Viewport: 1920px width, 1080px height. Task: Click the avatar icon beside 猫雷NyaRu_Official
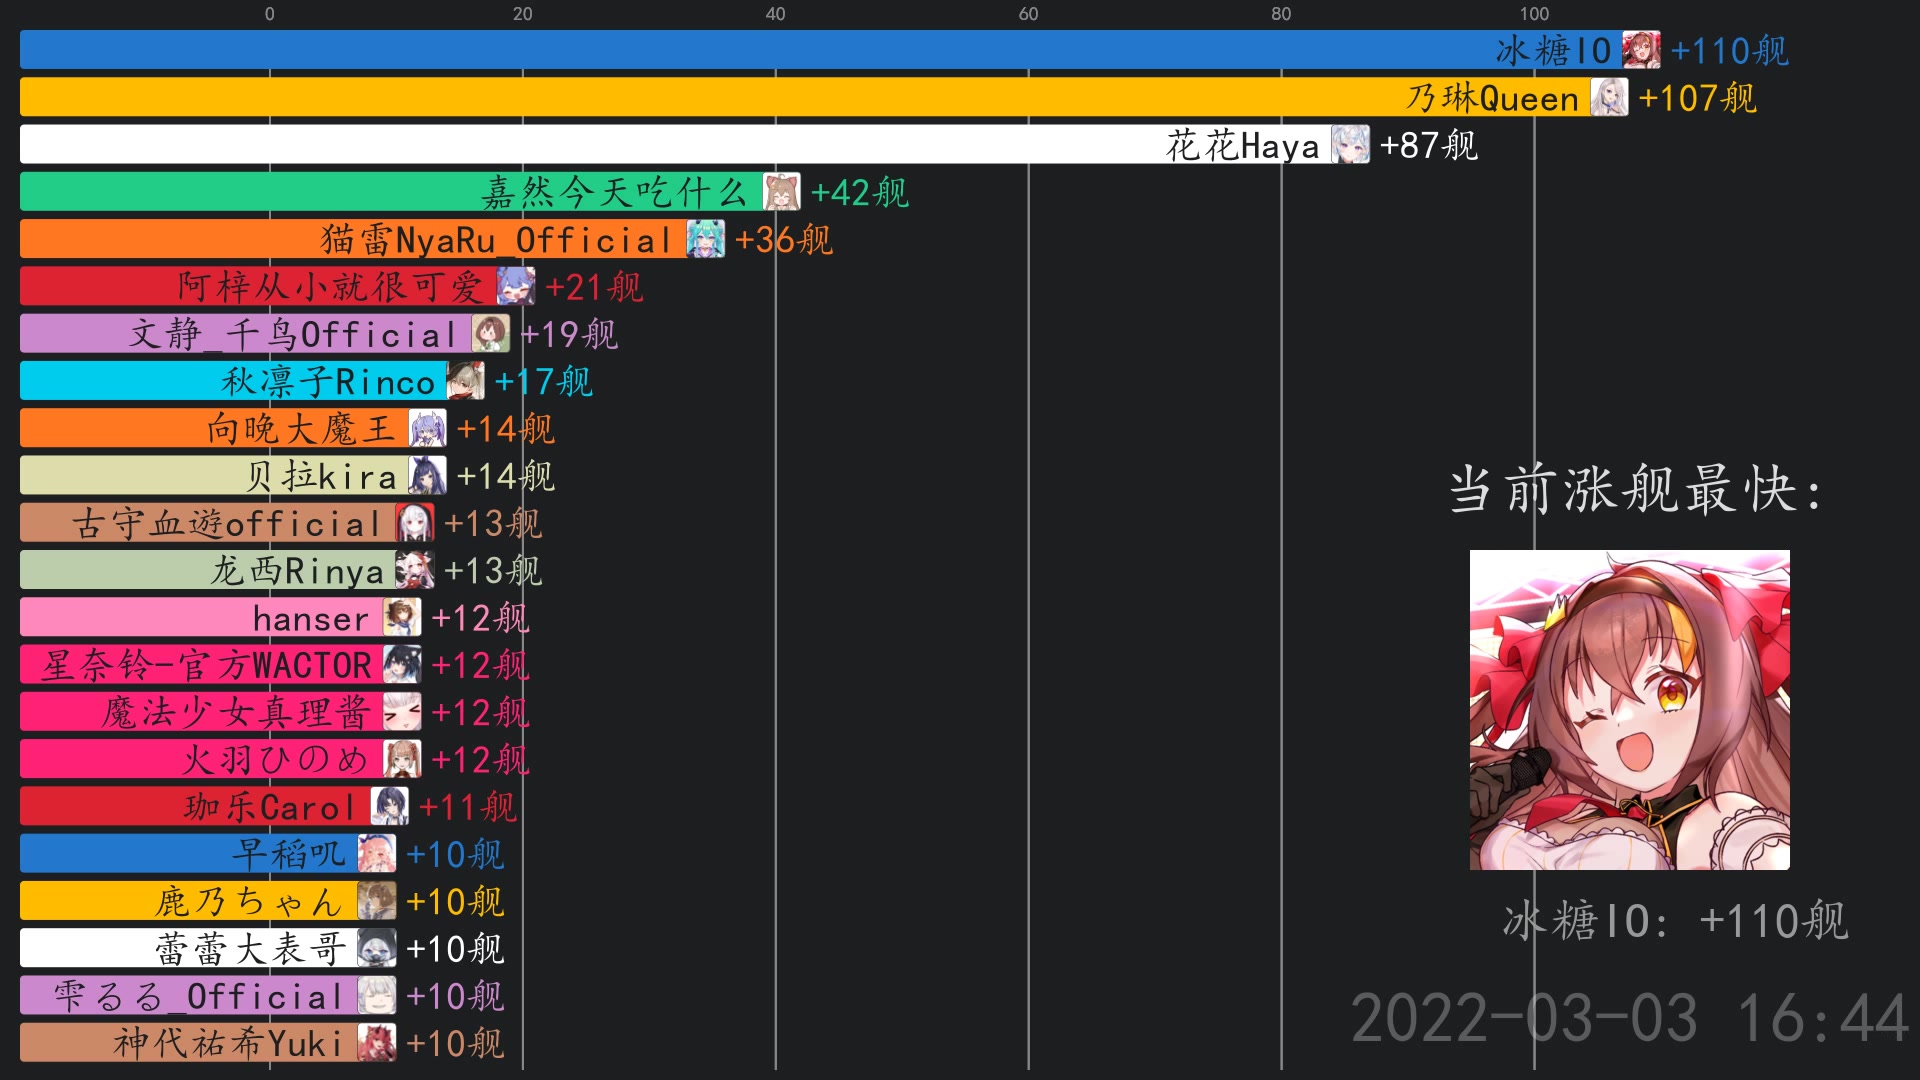point(705,239)
